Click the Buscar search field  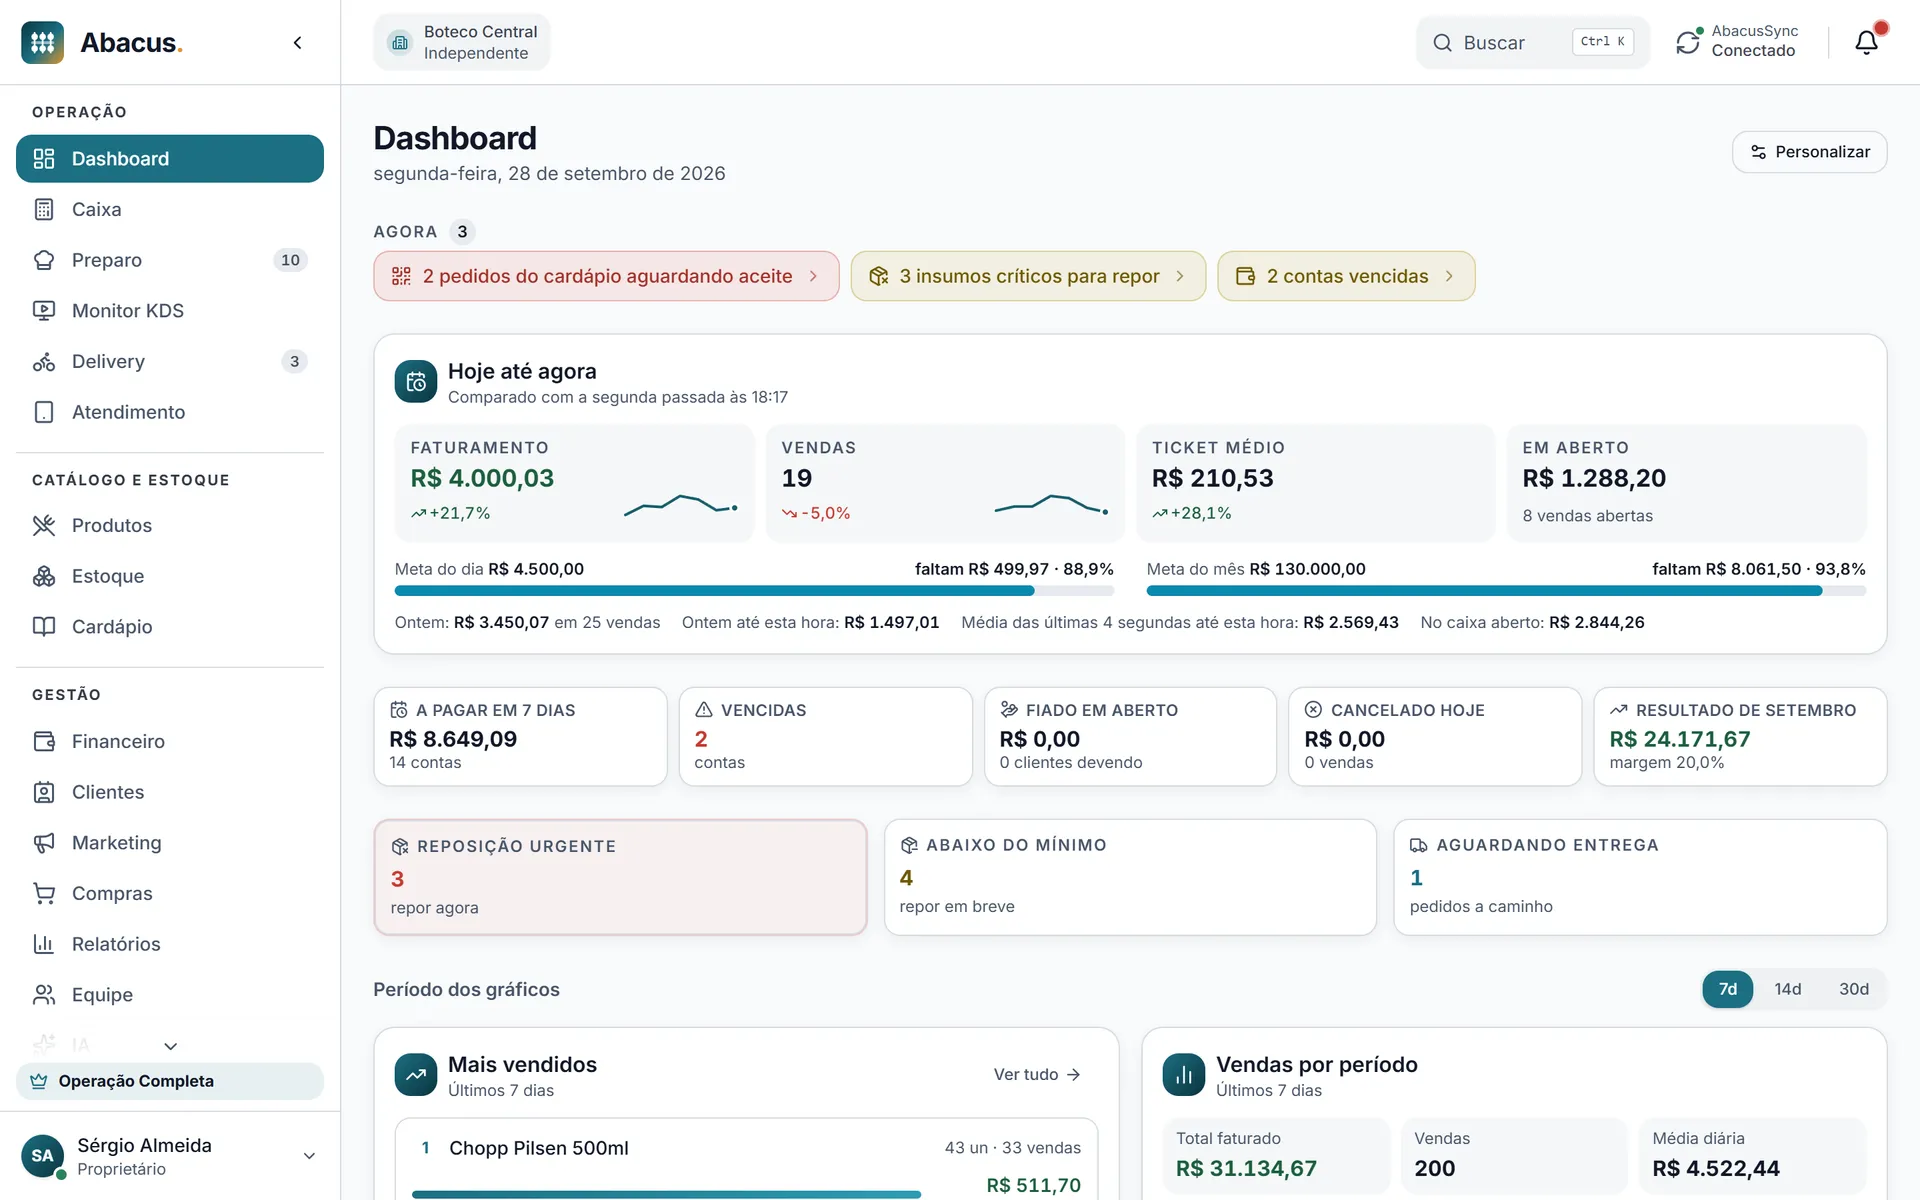tap(1532, 42)
